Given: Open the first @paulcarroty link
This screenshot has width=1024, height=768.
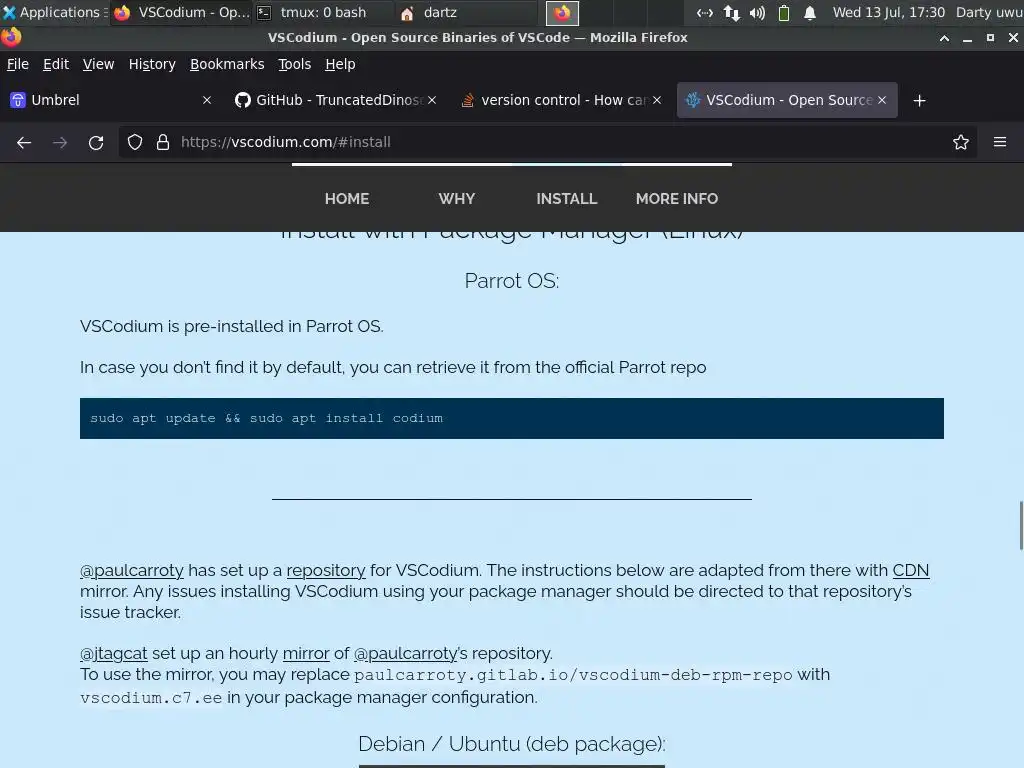Looking at the screenshot, I should 132,570.
